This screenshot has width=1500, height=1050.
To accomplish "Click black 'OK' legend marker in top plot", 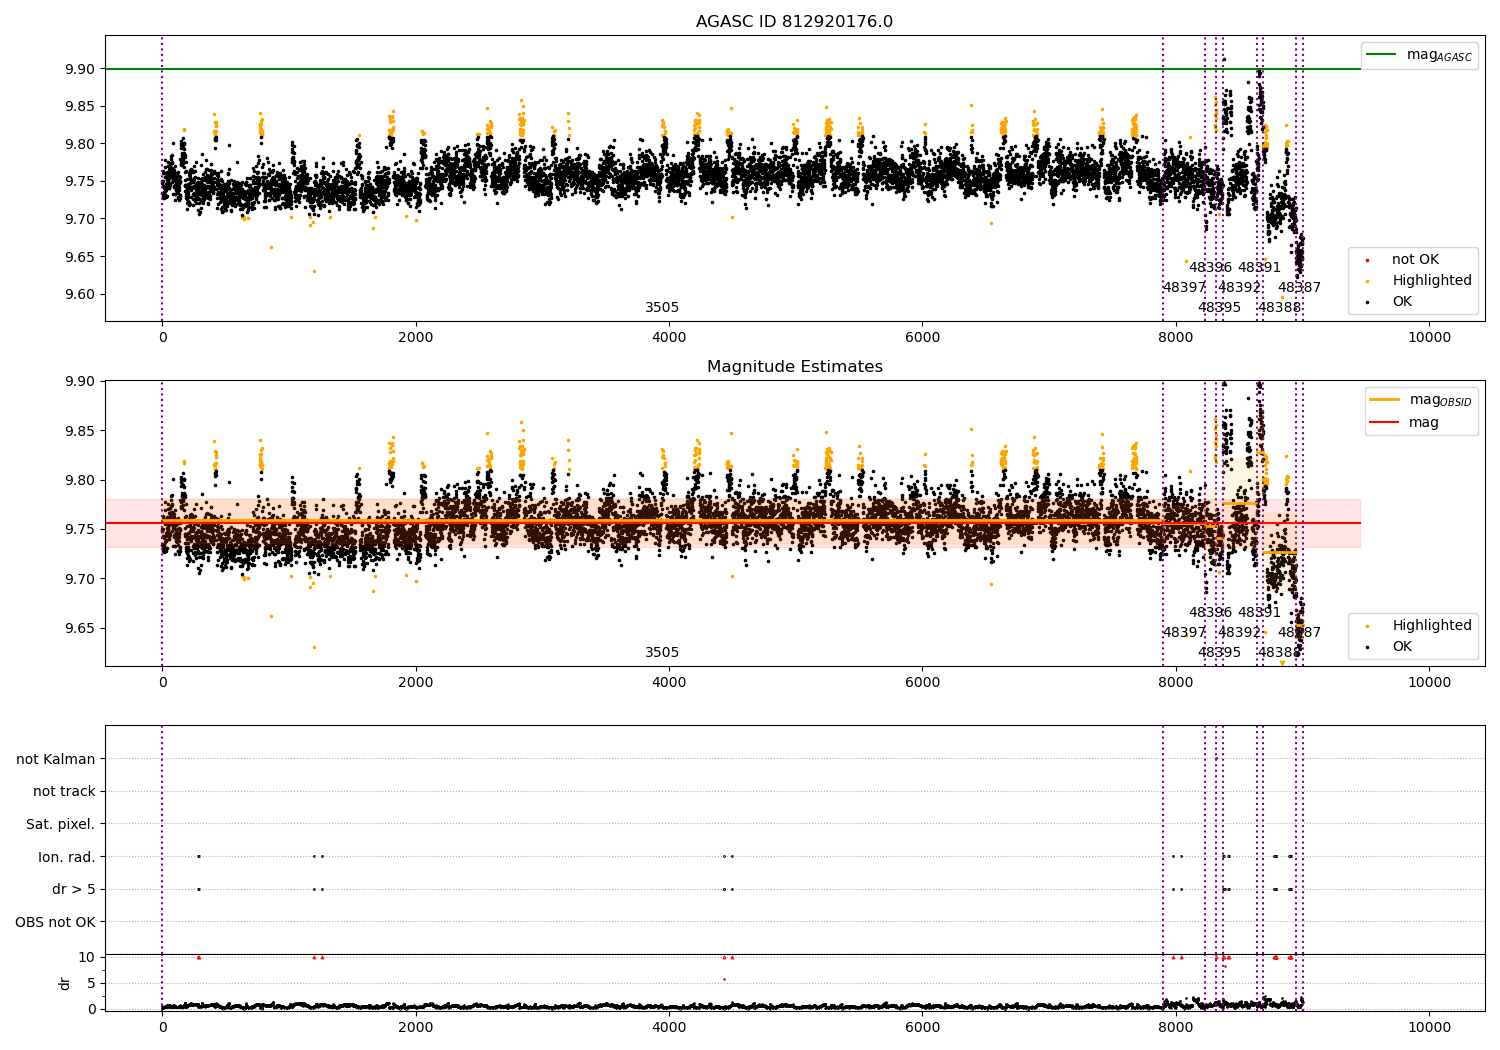I will pos(1368,302).
